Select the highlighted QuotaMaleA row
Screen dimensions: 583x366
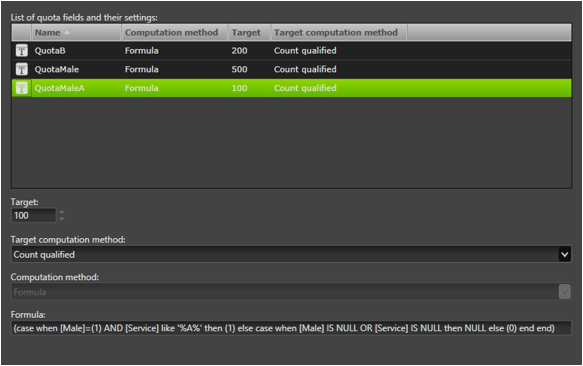(x=292, y=88)
